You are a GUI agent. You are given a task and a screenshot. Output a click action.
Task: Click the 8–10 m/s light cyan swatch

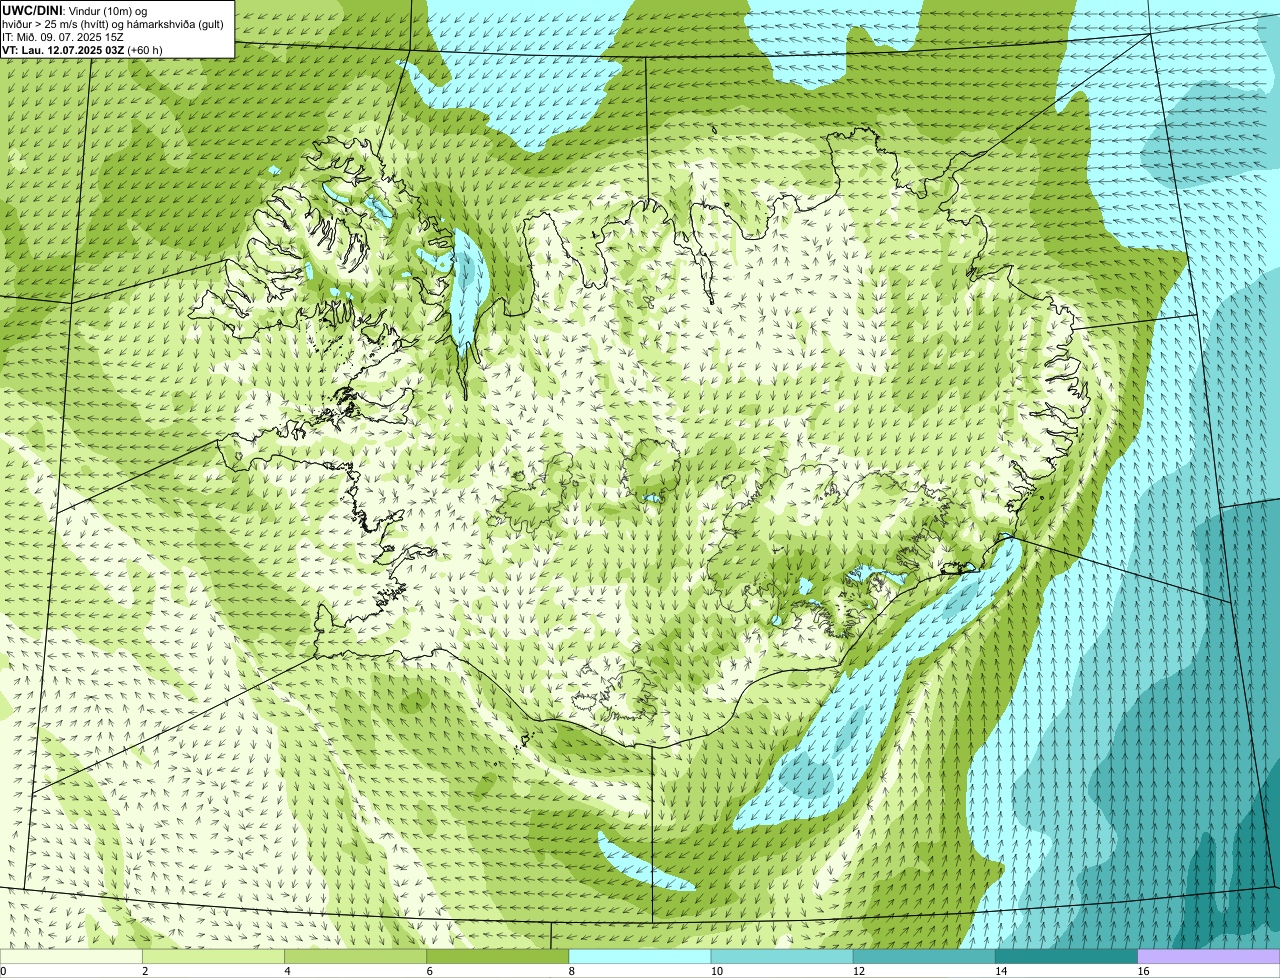(640, 956)
